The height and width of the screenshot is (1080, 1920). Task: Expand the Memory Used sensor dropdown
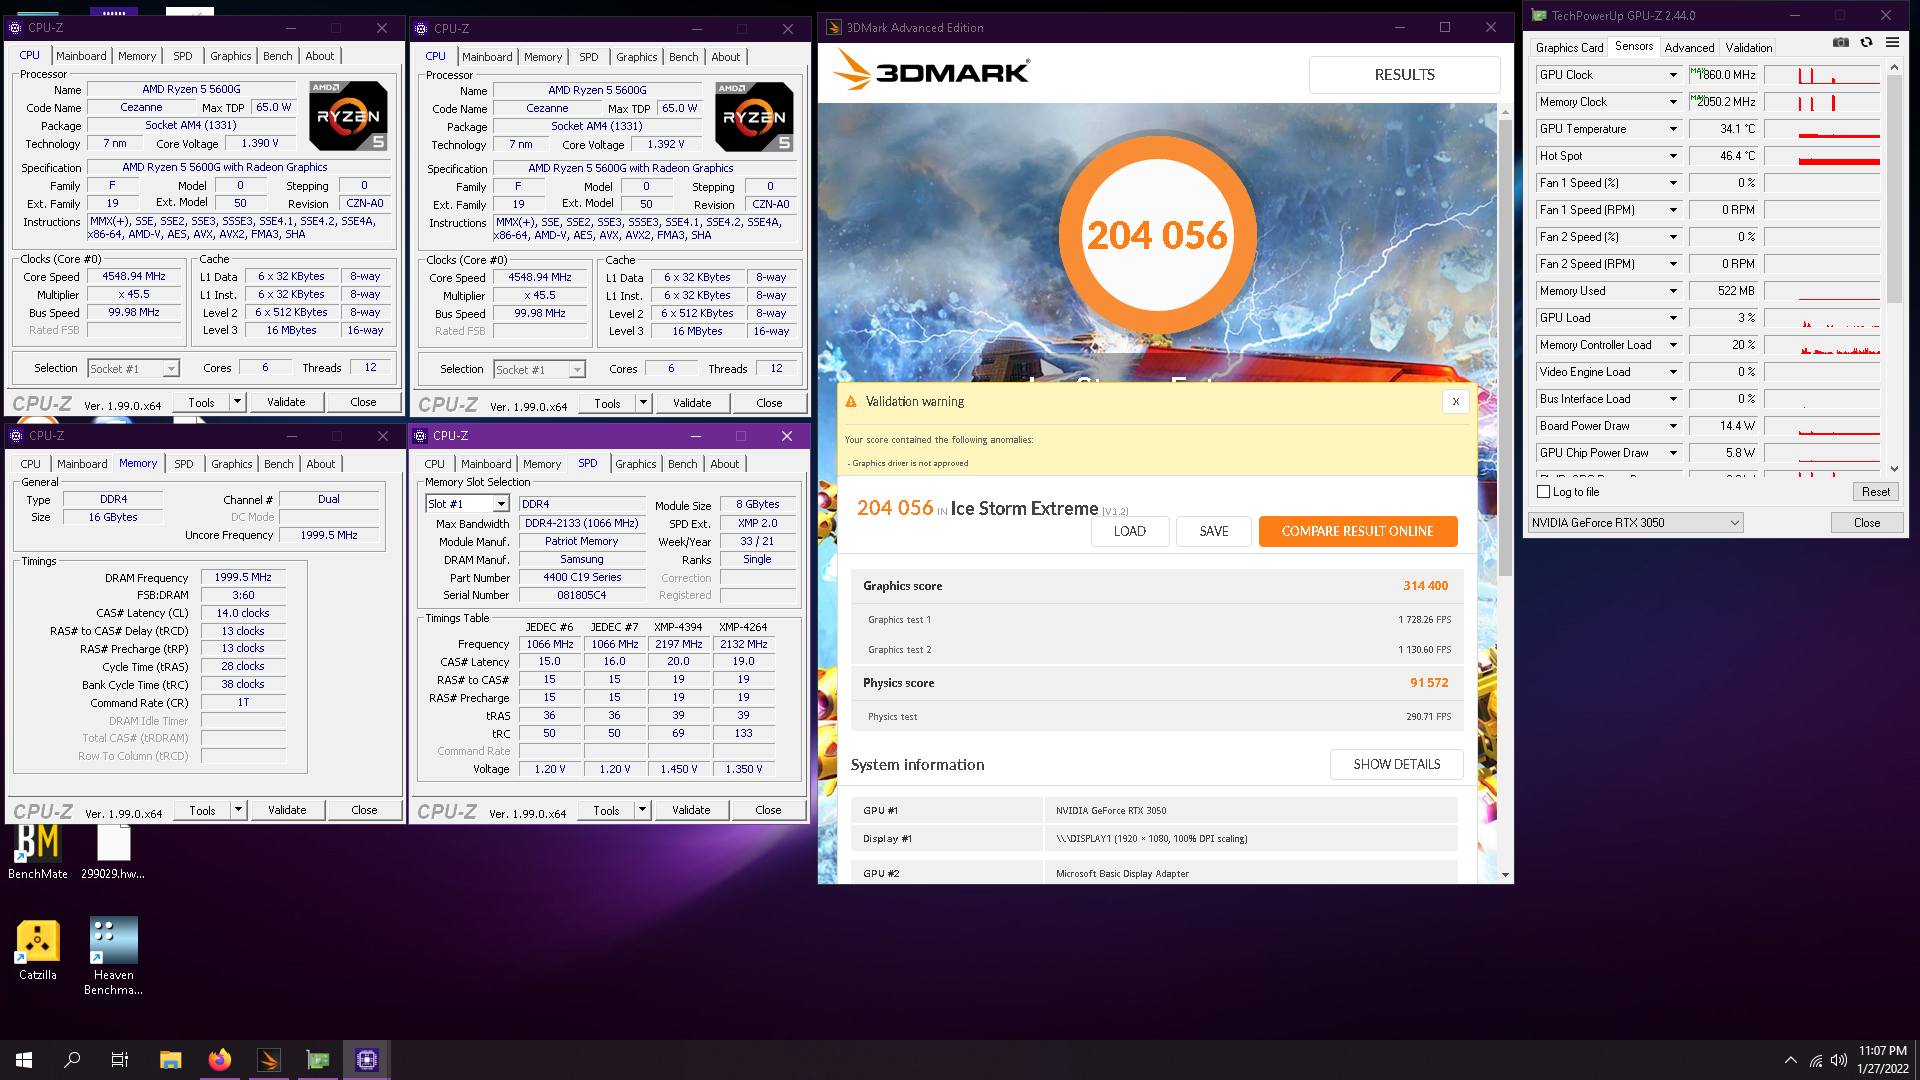[x=1673, y=291]
